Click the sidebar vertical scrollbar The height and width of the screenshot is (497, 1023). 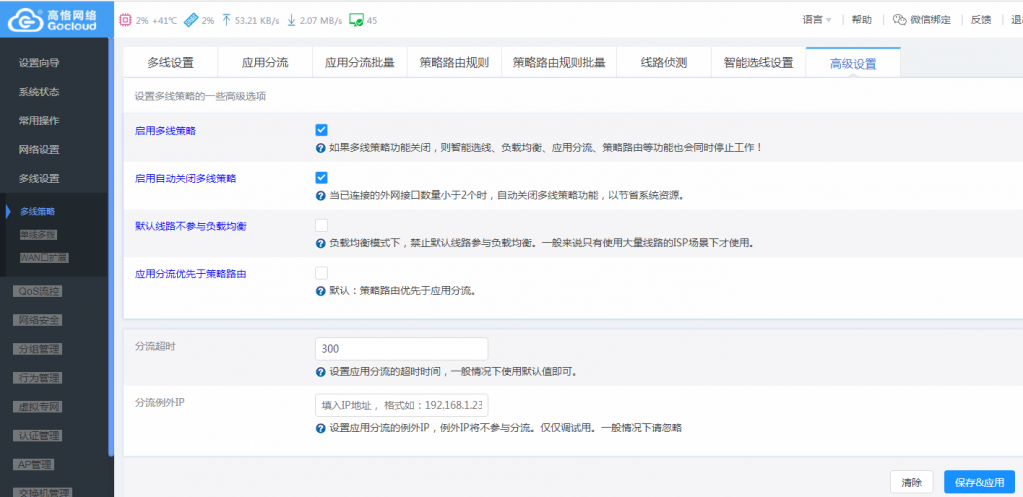[x=112, y=248]
